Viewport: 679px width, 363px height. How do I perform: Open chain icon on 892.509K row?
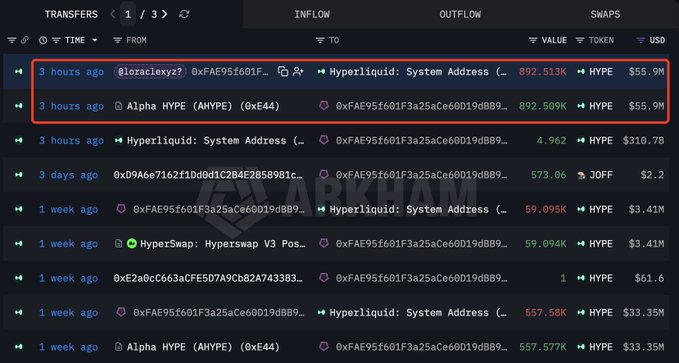(19, 106)
